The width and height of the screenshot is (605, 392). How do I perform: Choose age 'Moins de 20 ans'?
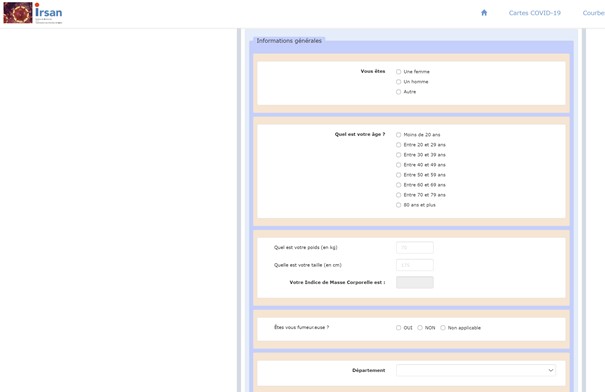point(399,135)
